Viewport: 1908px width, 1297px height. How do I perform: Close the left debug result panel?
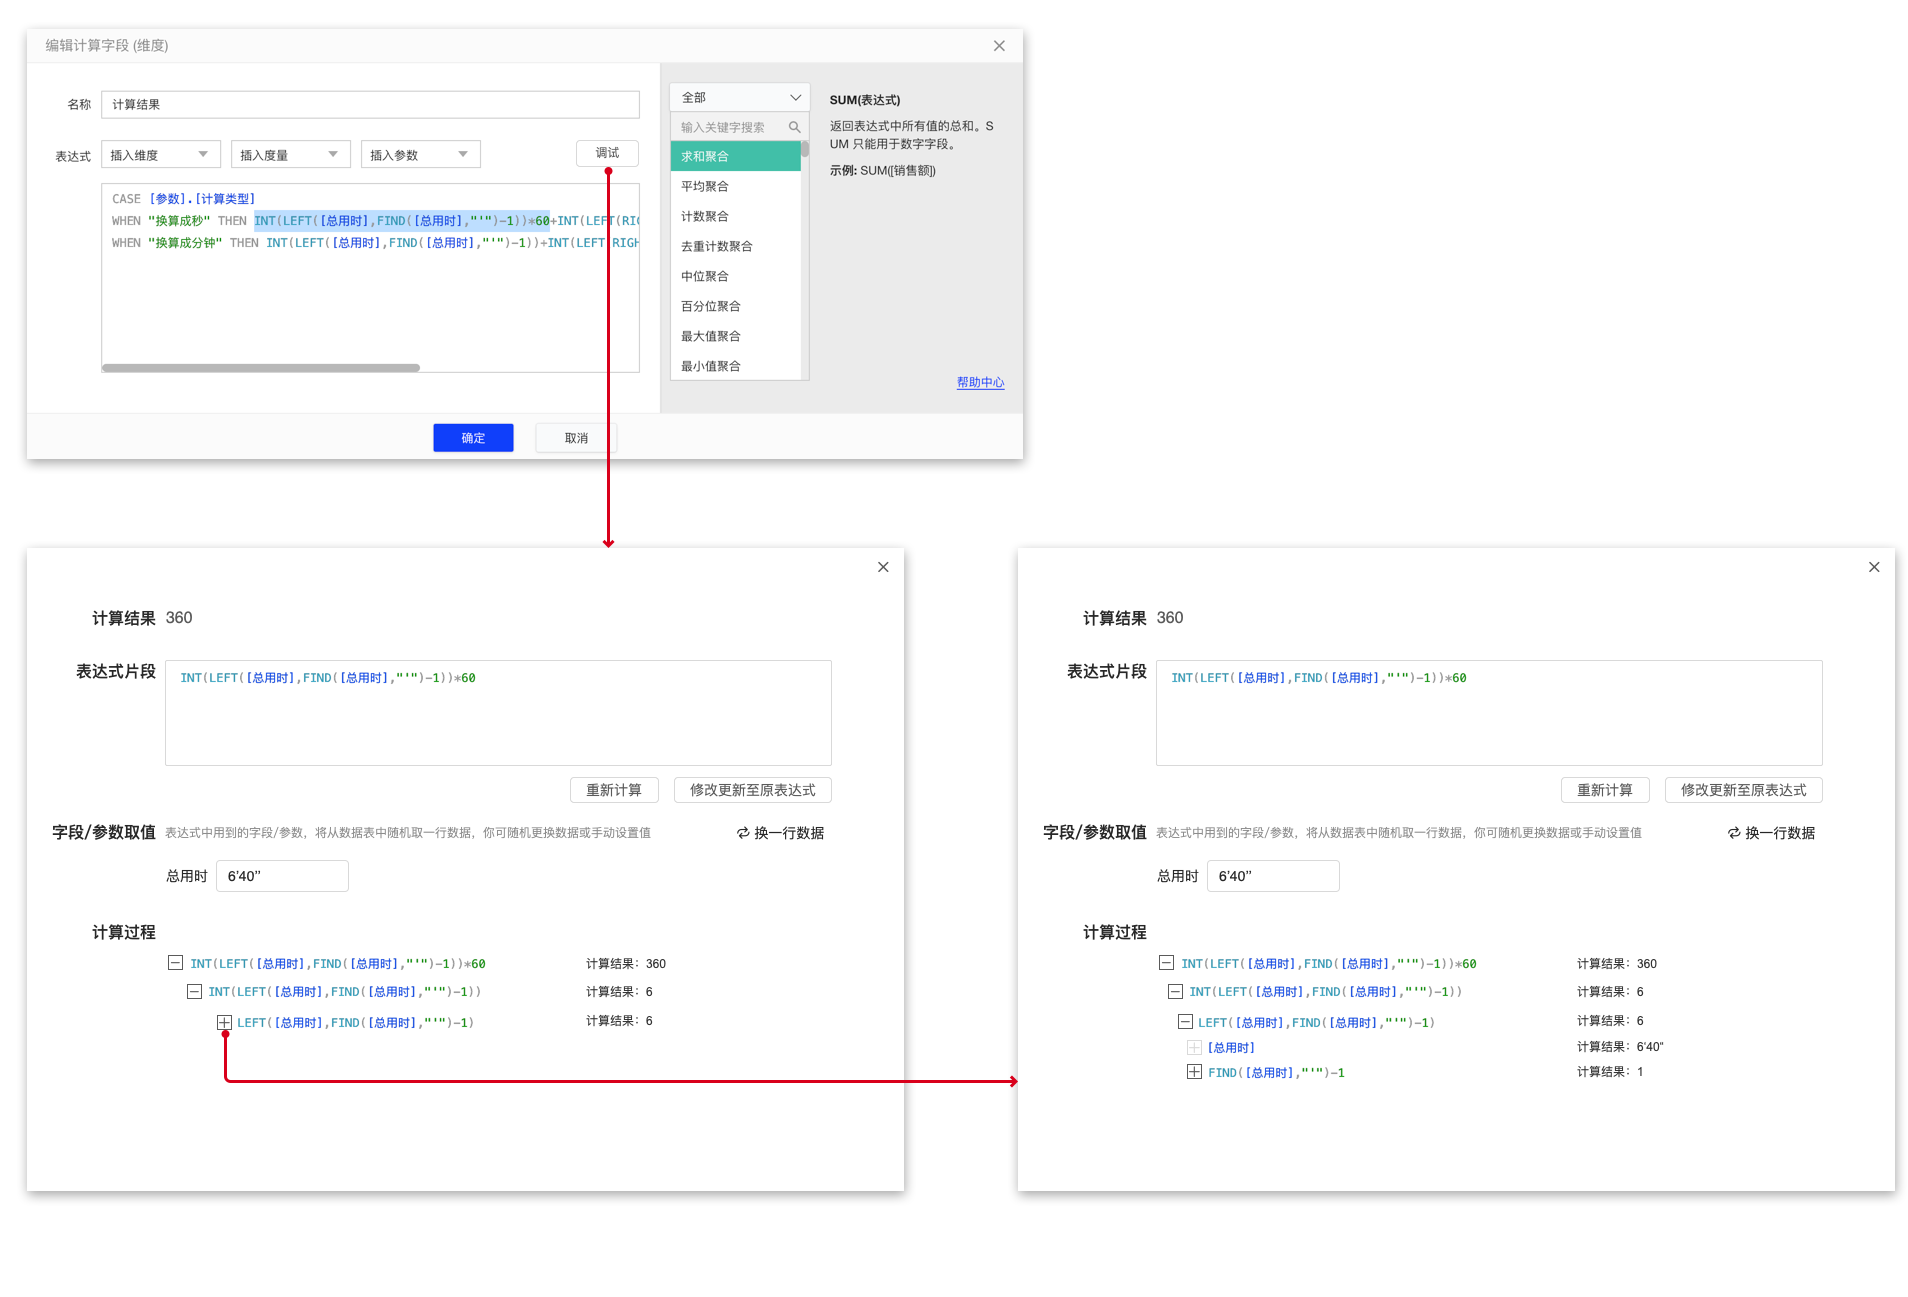[x=883, y=567]
